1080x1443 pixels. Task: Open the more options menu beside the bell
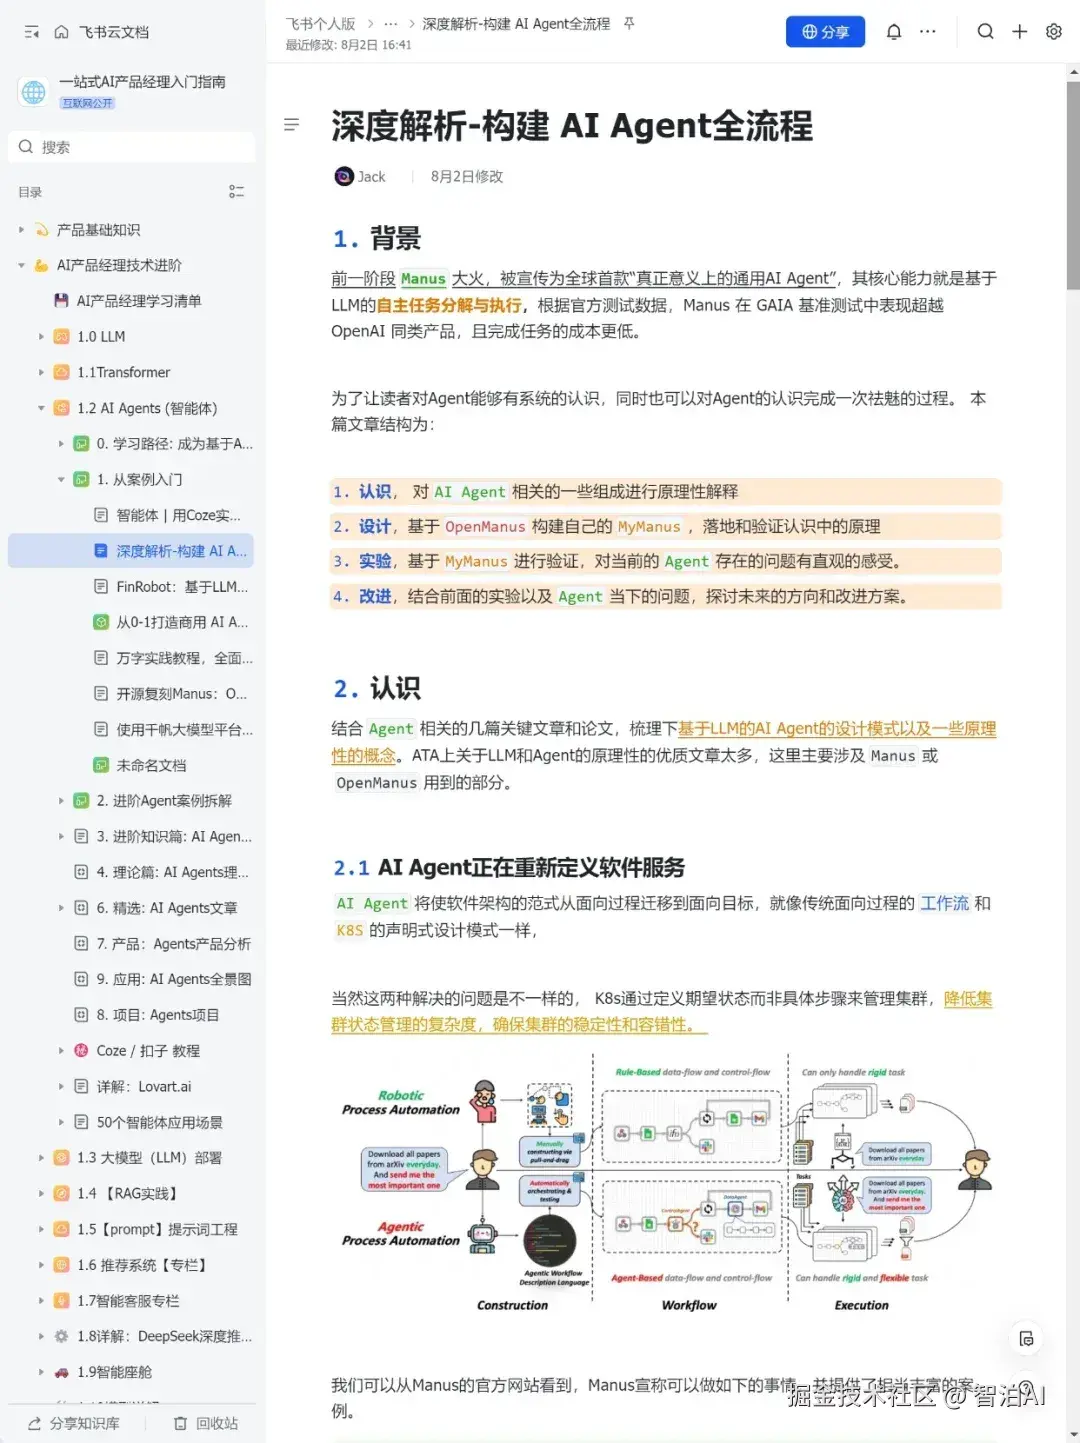(x=928, y=32)
